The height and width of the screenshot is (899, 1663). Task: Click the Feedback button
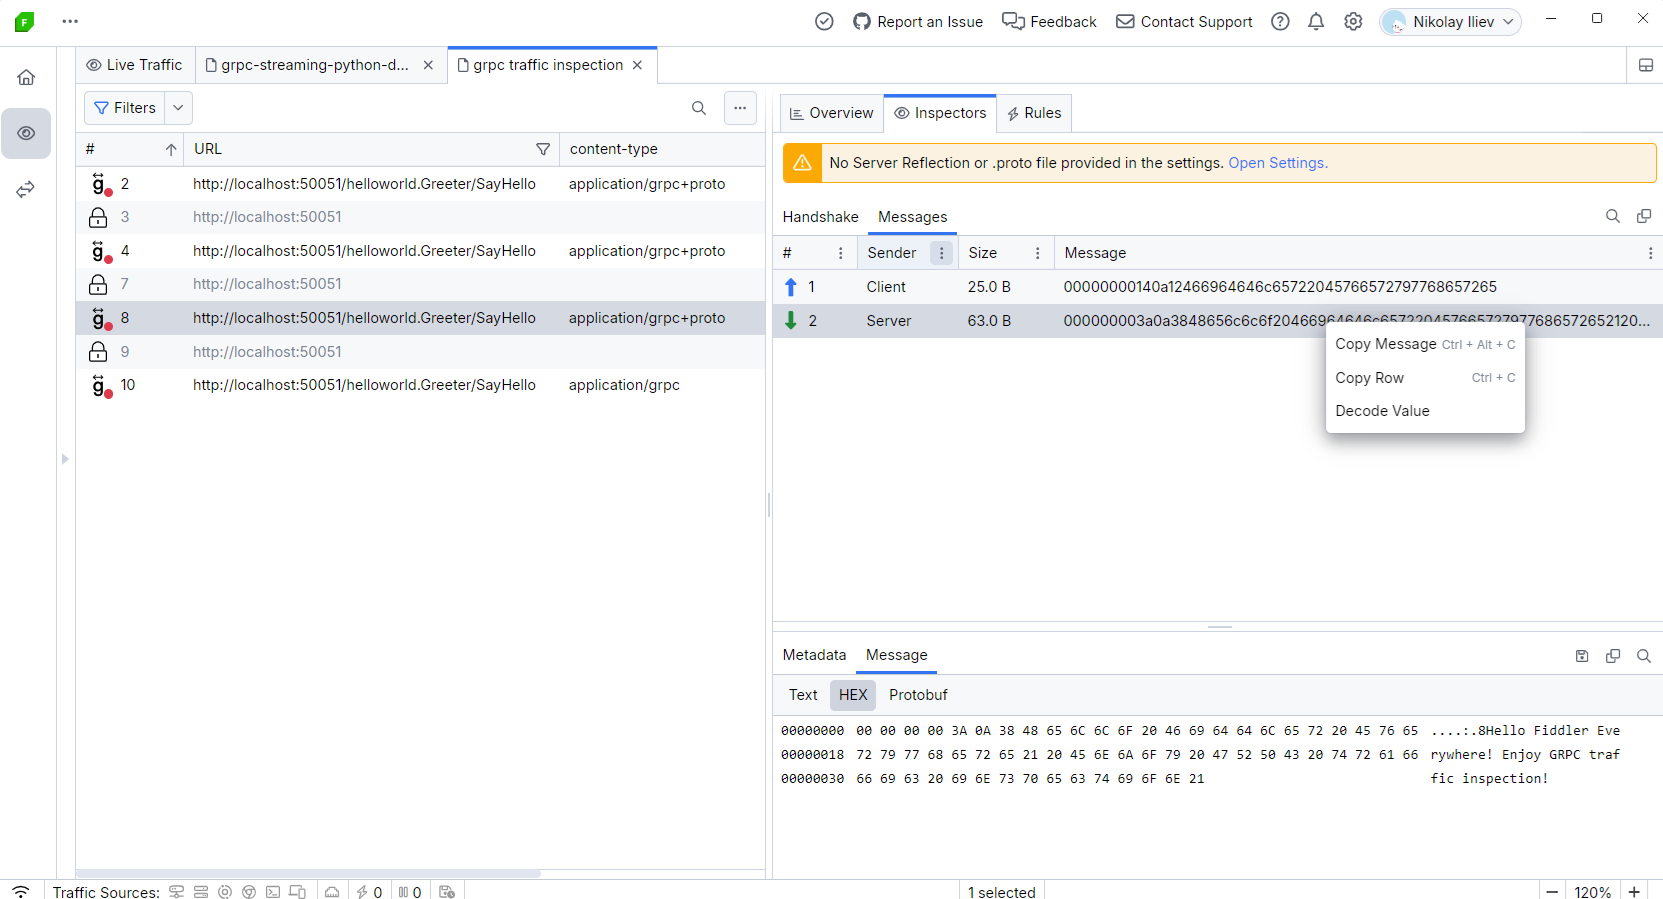(x=1049, y=22)
